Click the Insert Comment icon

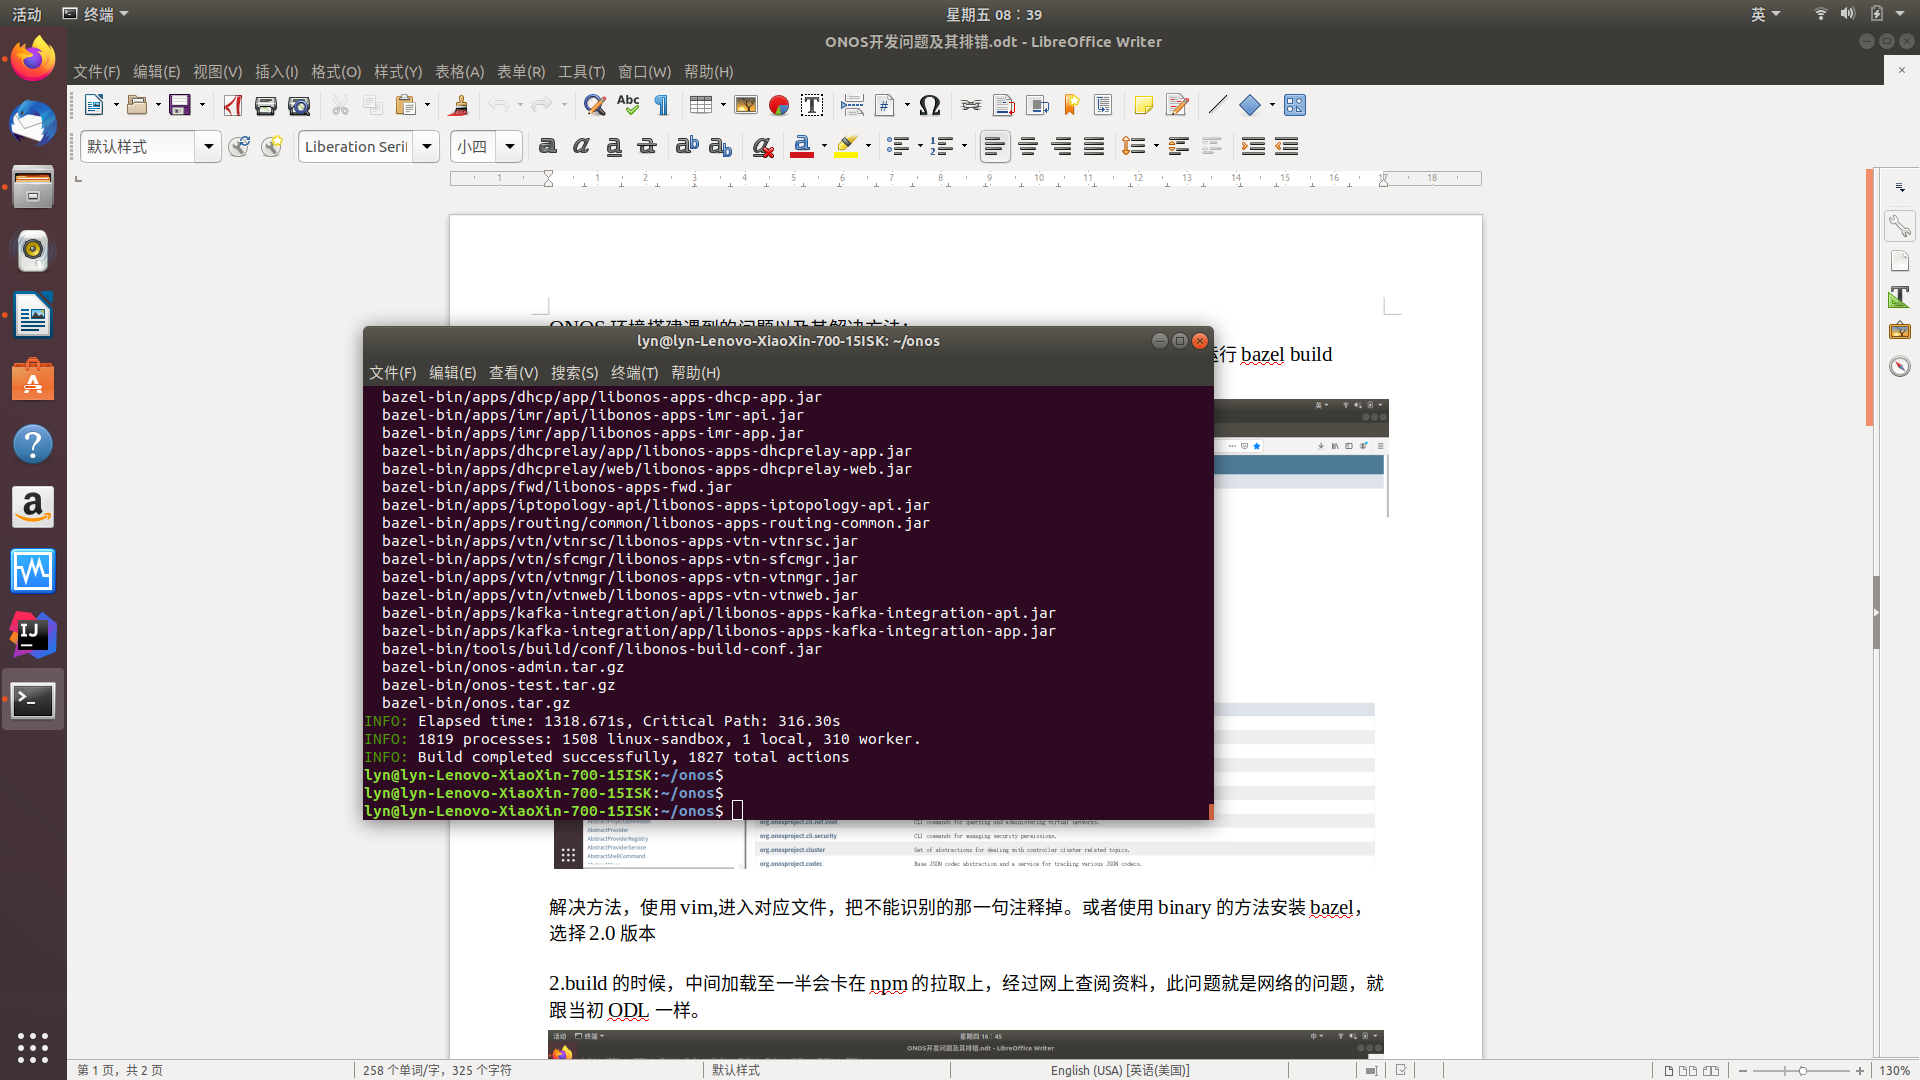point(1143,105)
